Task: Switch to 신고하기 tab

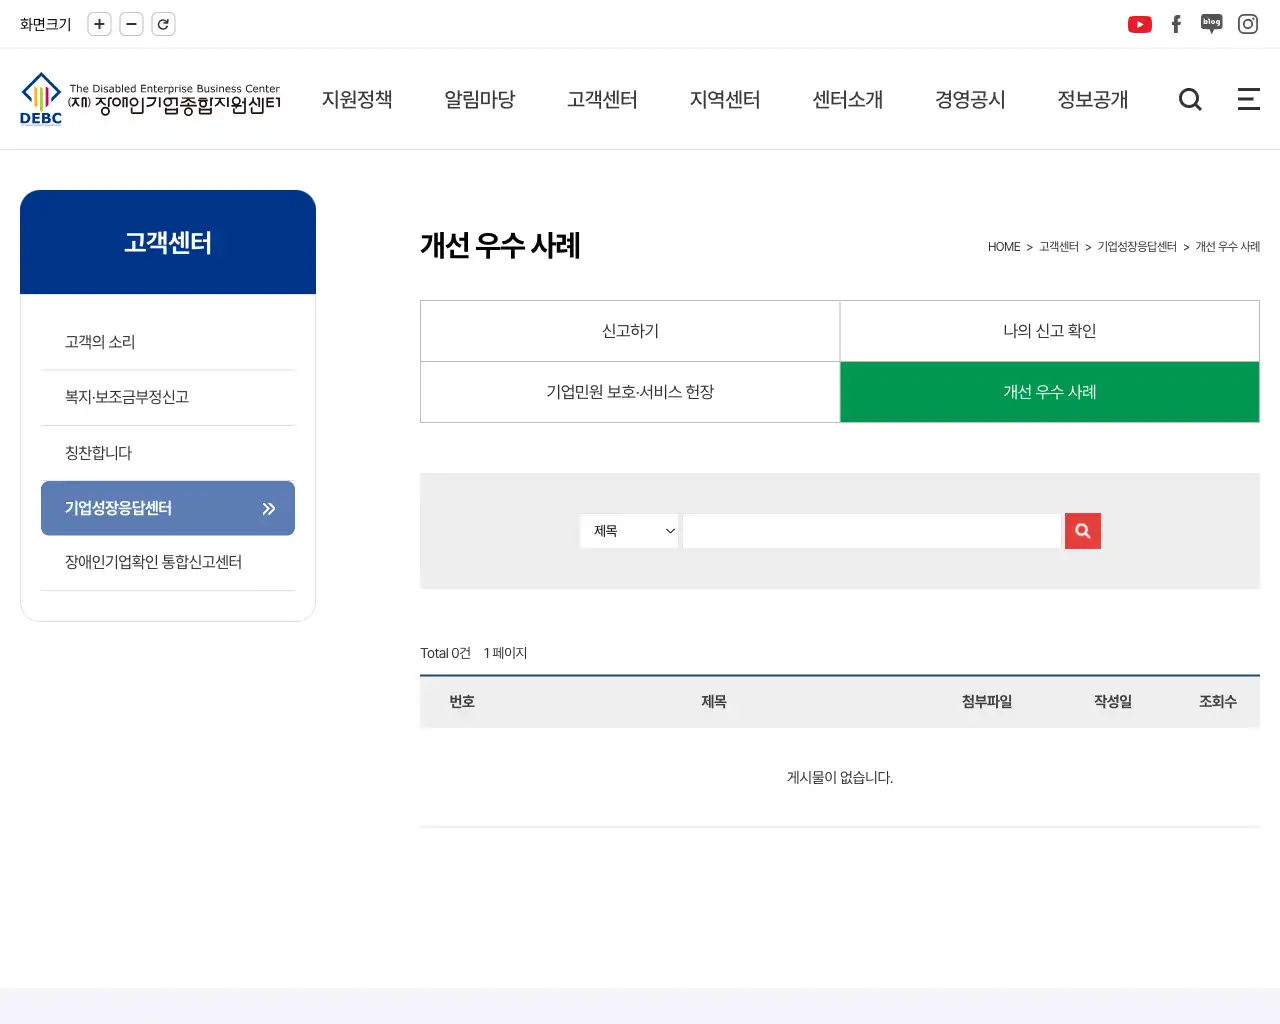Action: coord(630,331)
